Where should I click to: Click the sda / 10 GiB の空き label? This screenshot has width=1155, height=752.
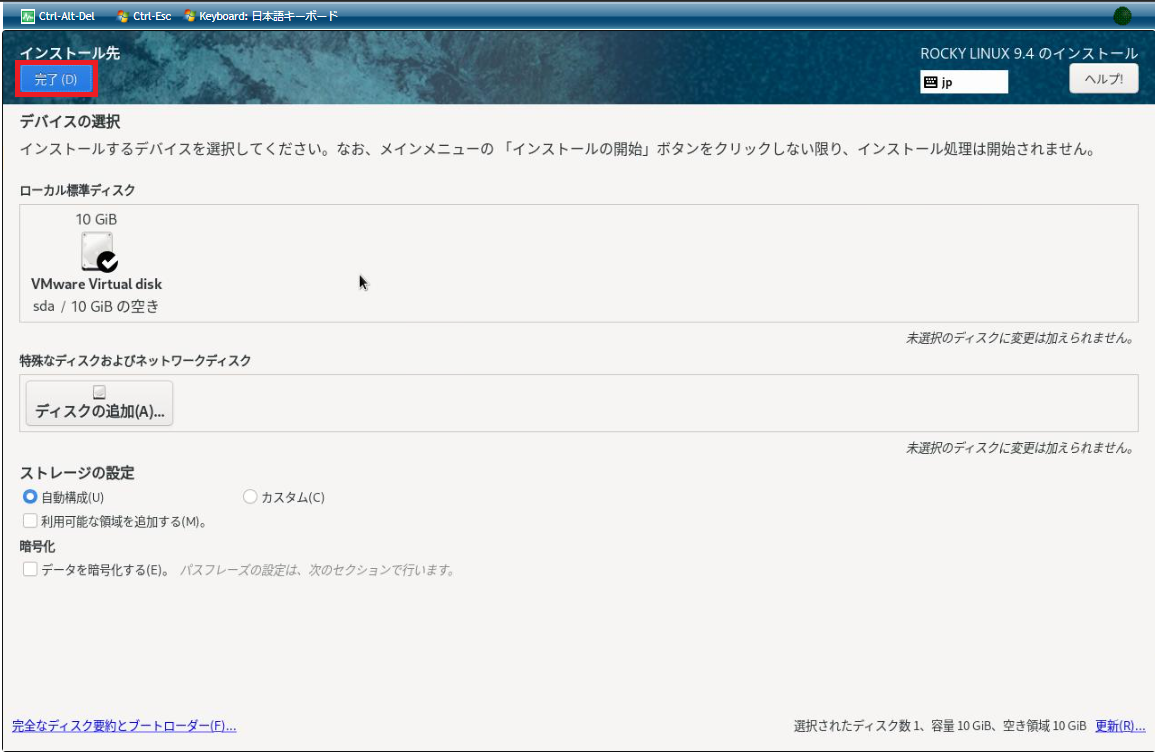tap(96, 306)
